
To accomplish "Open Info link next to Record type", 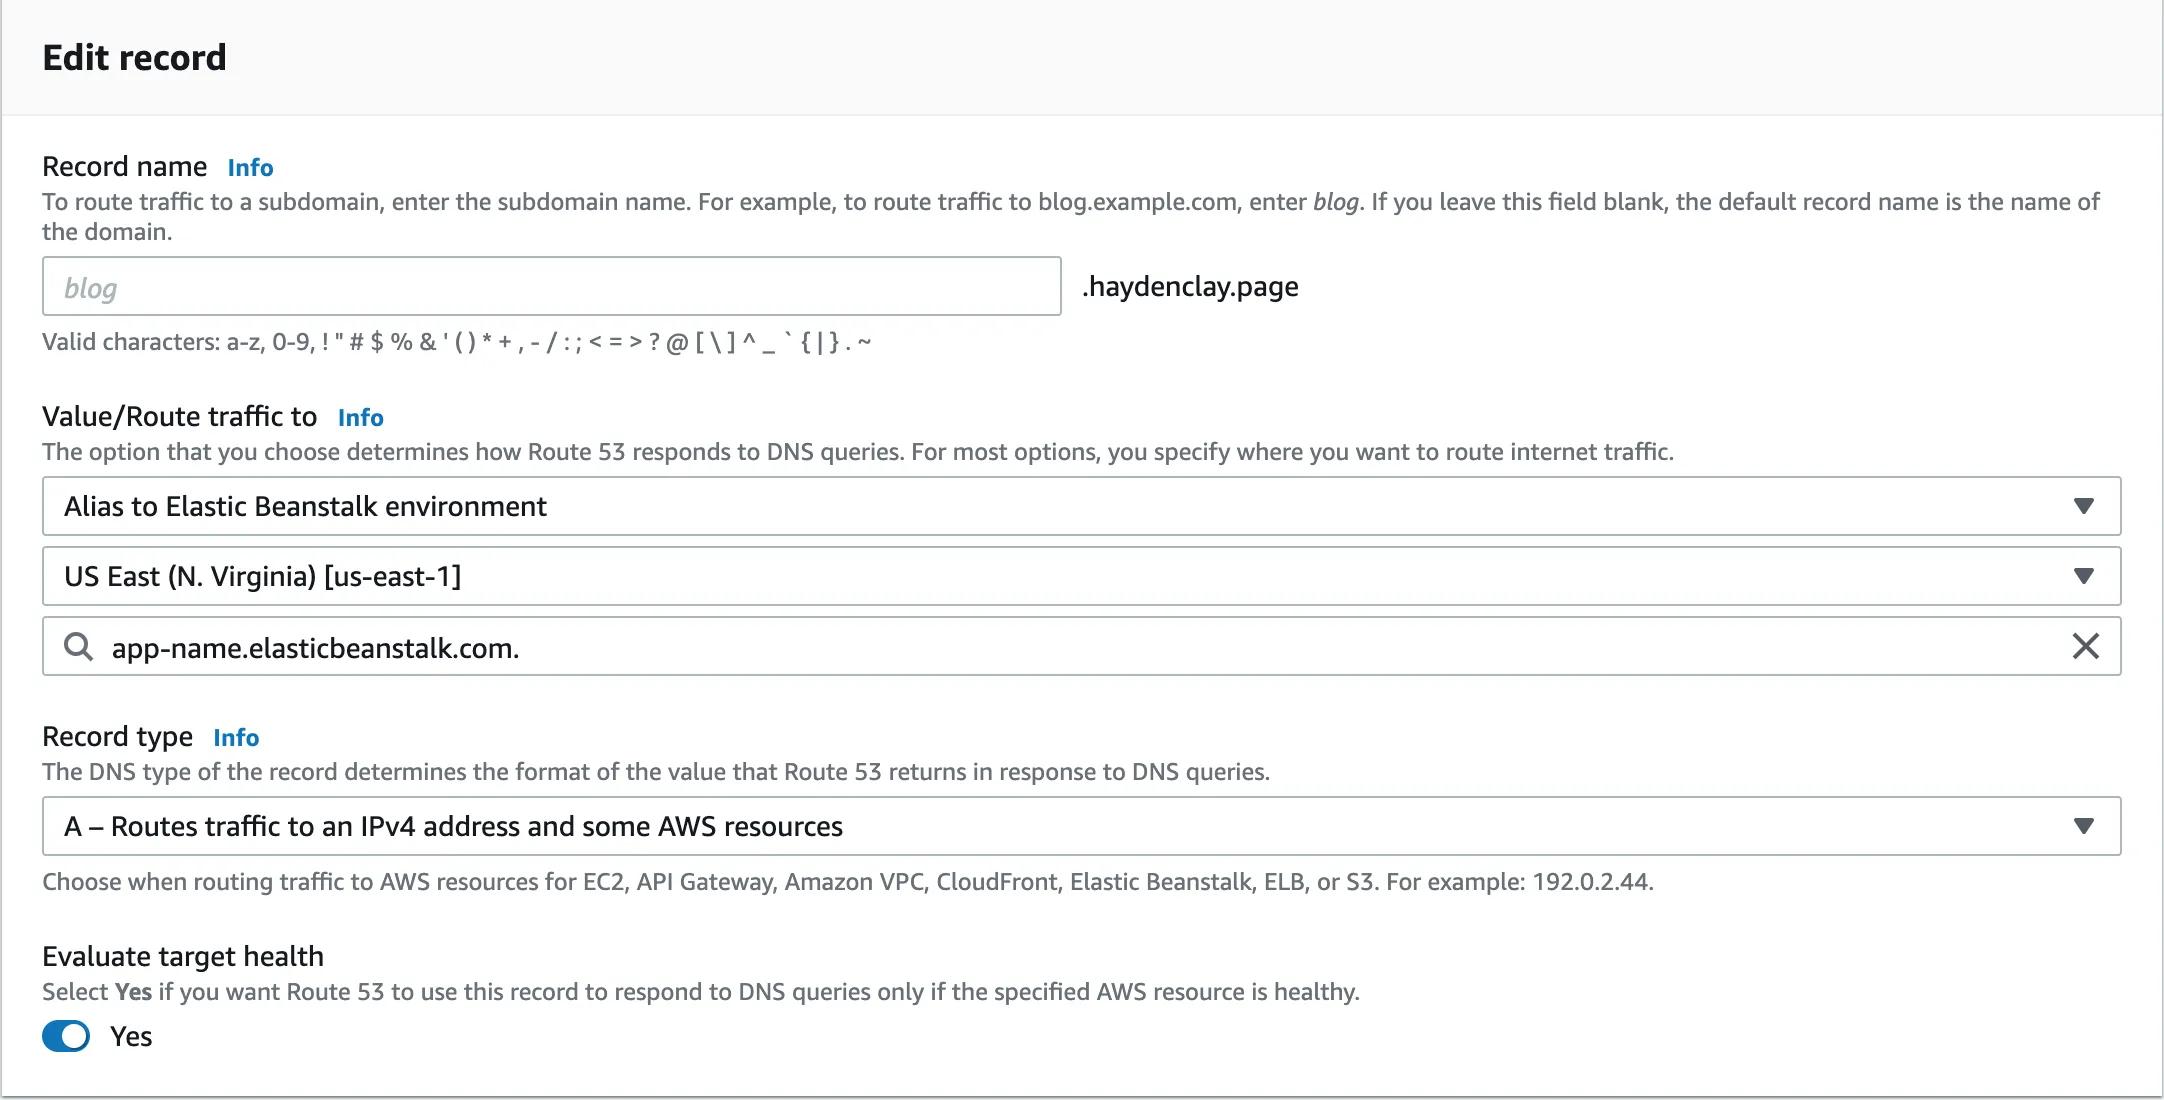I will click(x=236, y=737).
